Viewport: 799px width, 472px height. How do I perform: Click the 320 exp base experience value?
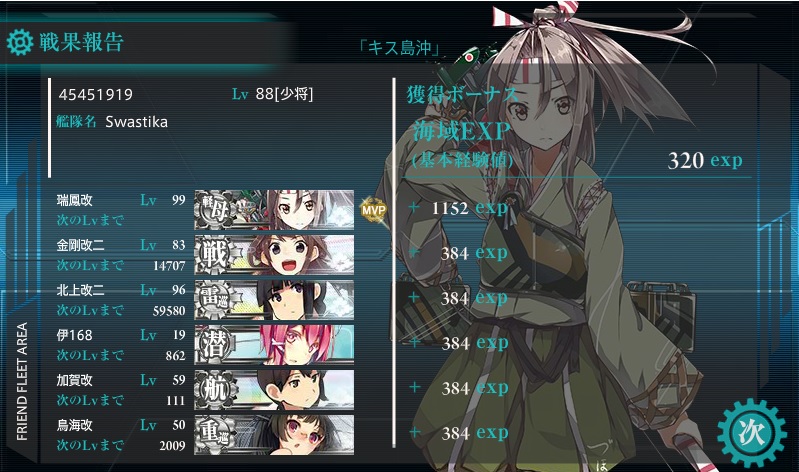[x=705, y=160]
